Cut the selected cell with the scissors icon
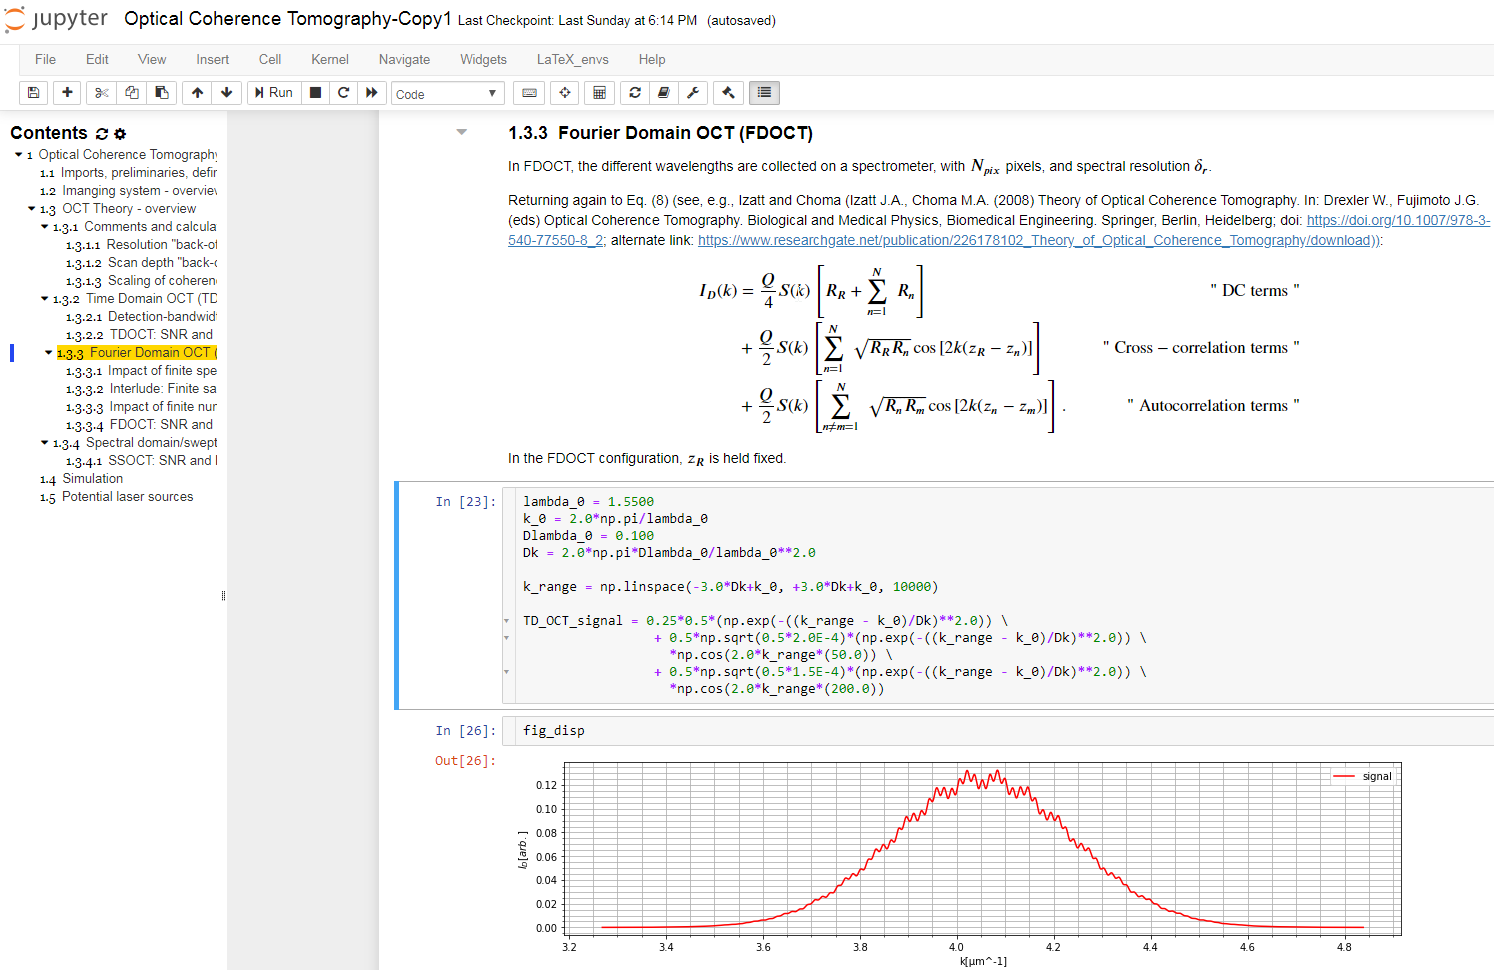This screenshot has height=970, width=1494. [100, 92]
